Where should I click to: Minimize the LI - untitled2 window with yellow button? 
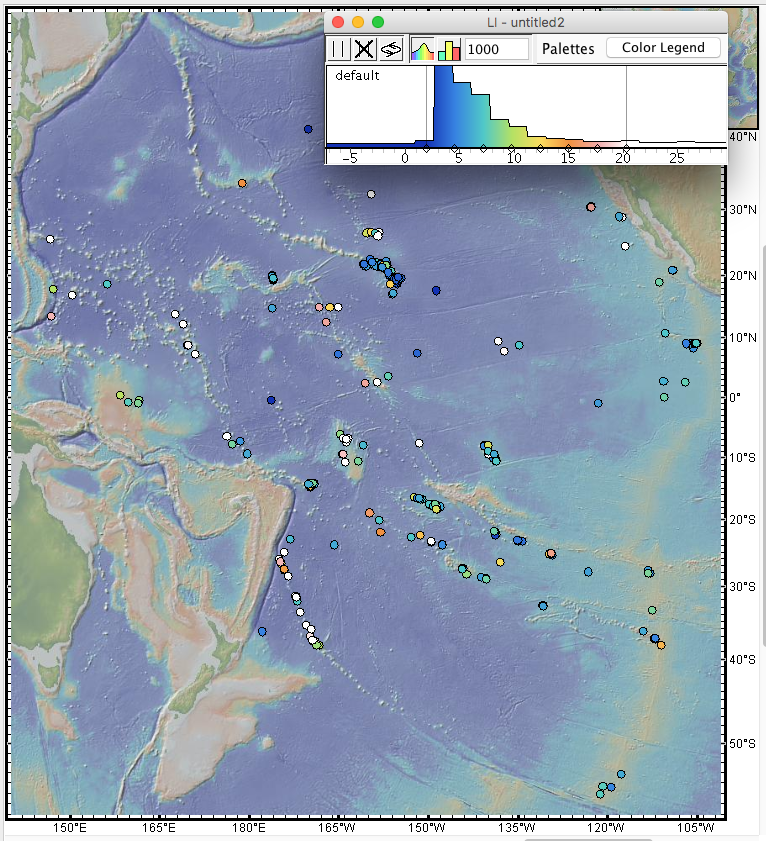pyautogui.click(x=358, y=22)
